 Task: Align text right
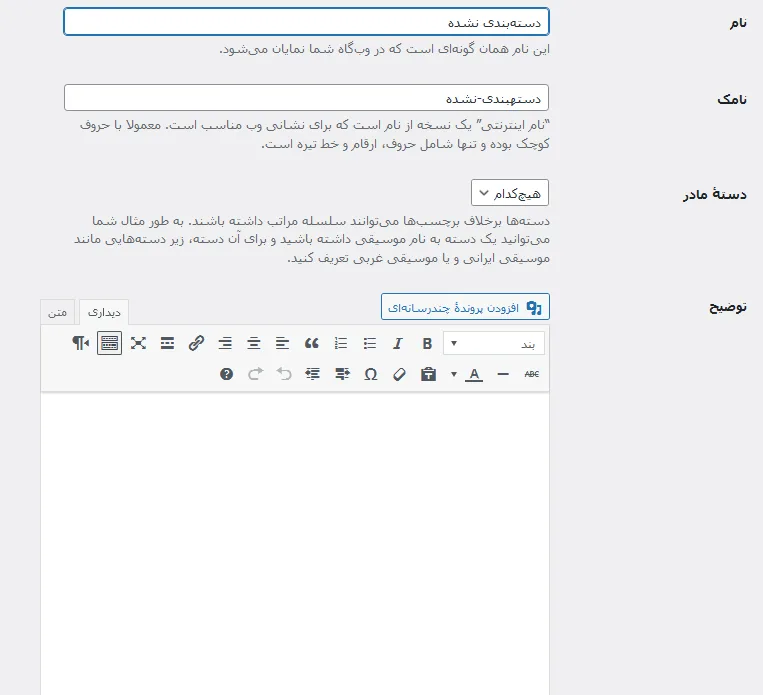(x=225, y=344)
